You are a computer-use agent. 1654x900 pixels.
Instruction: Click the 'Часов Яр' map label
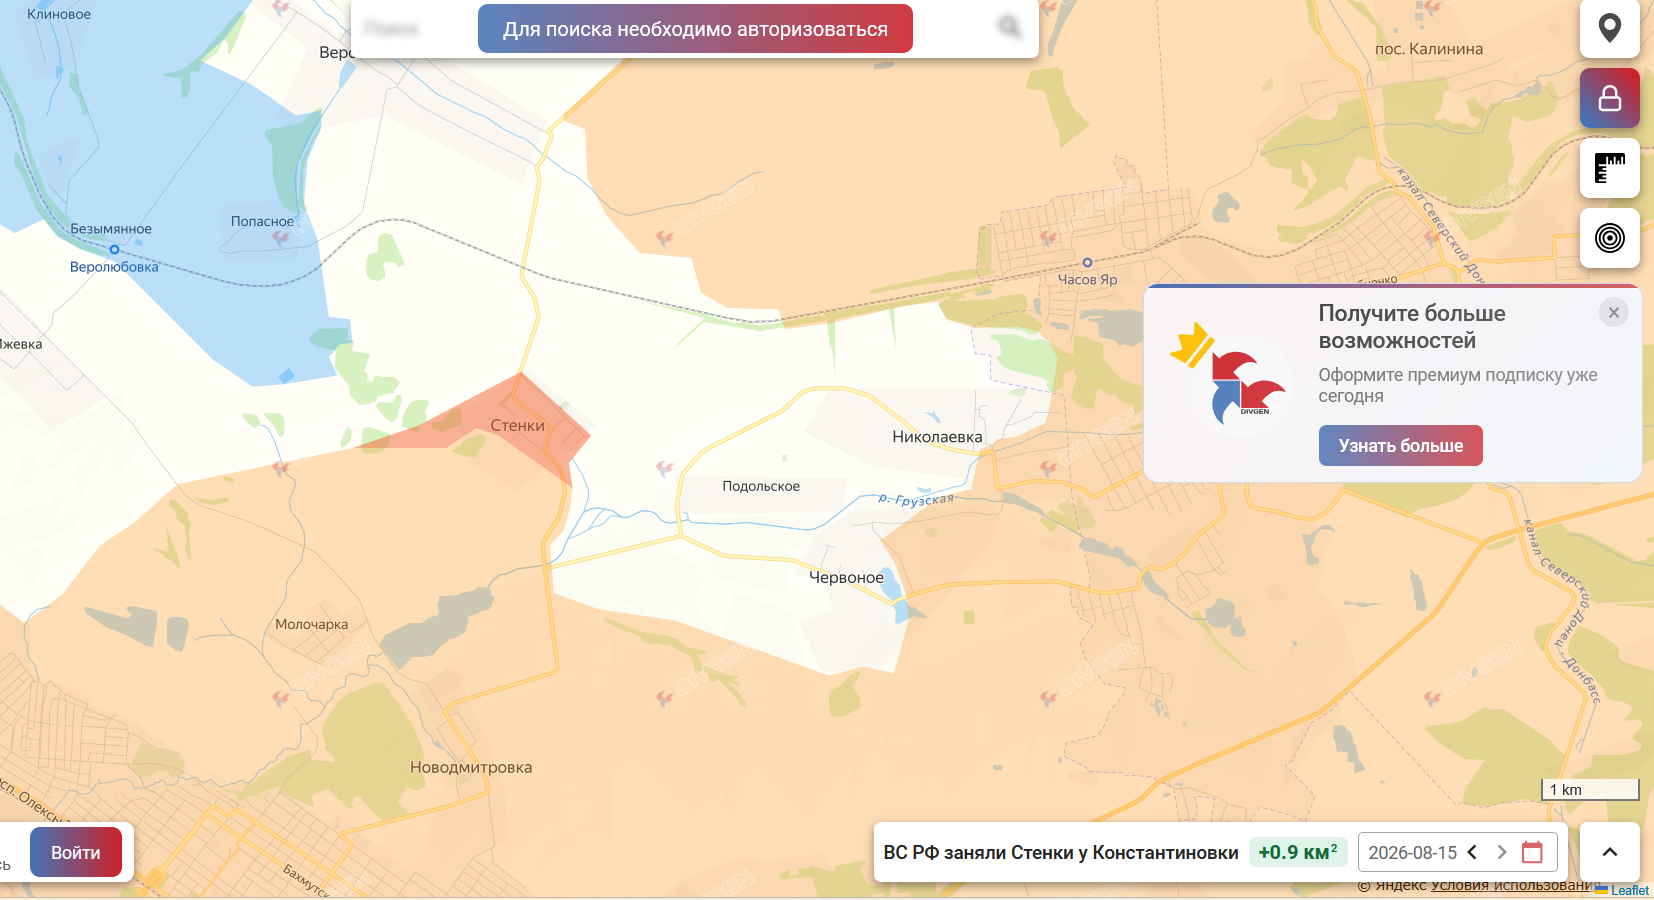click(x=1088, y=280)
